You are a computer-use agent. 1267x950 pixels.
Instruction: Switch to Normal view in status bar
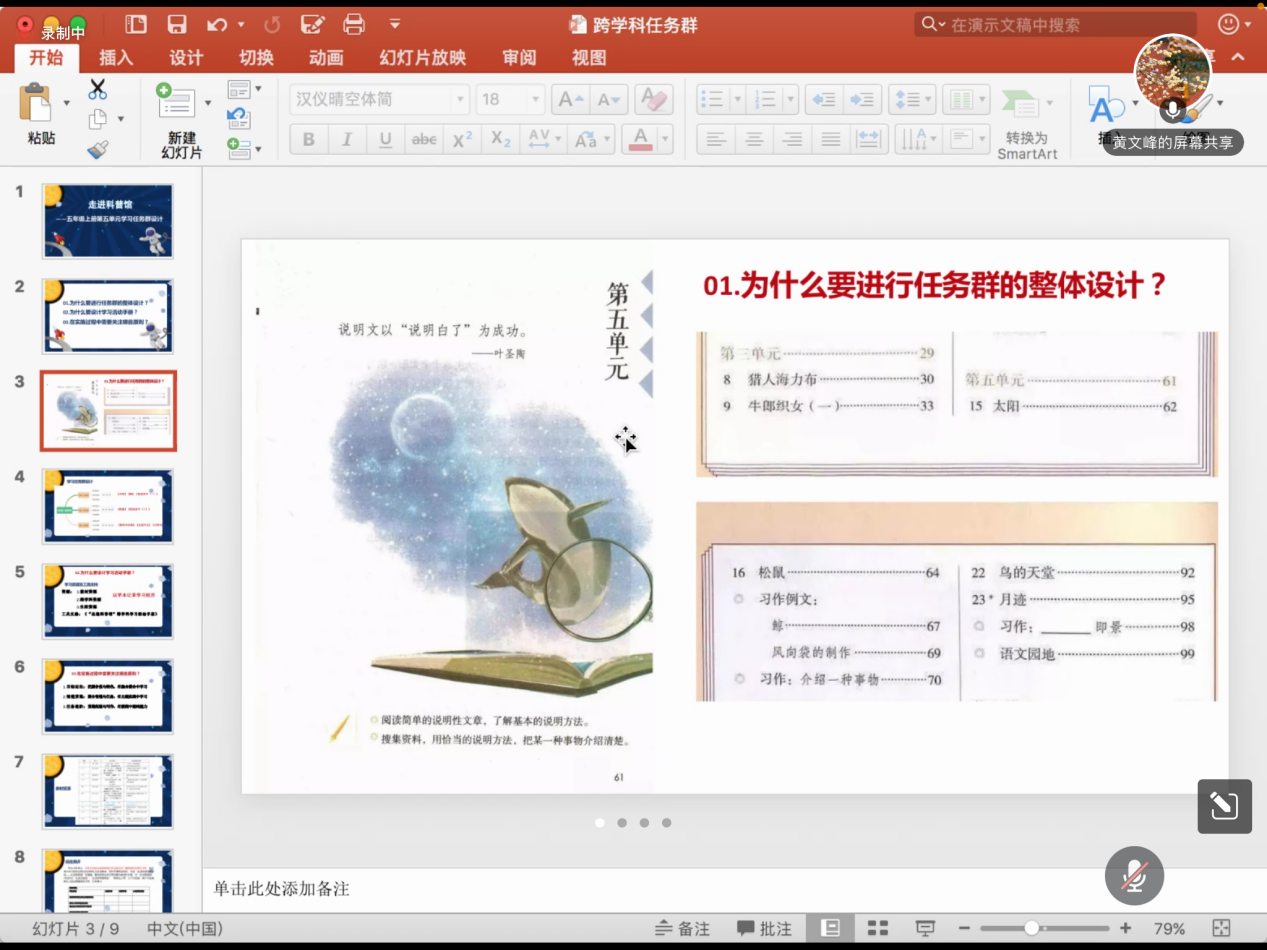coord(830,928)
